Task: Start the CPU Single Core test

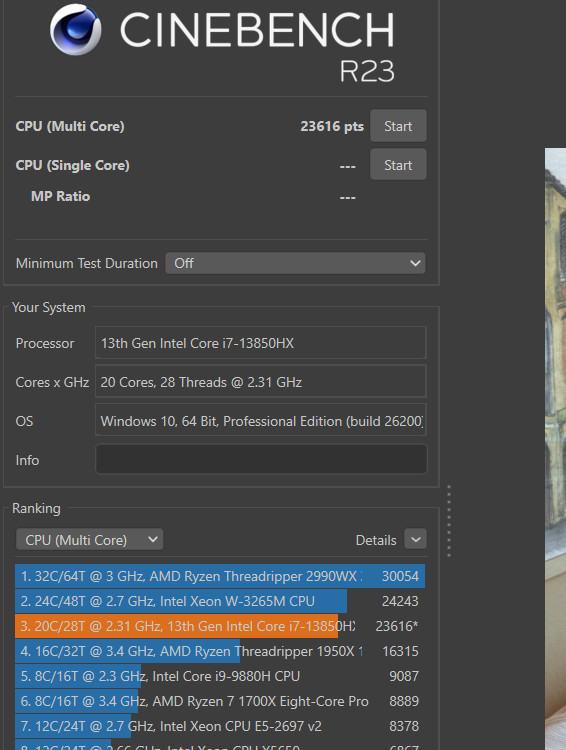Action: click(x=398, y=165)
